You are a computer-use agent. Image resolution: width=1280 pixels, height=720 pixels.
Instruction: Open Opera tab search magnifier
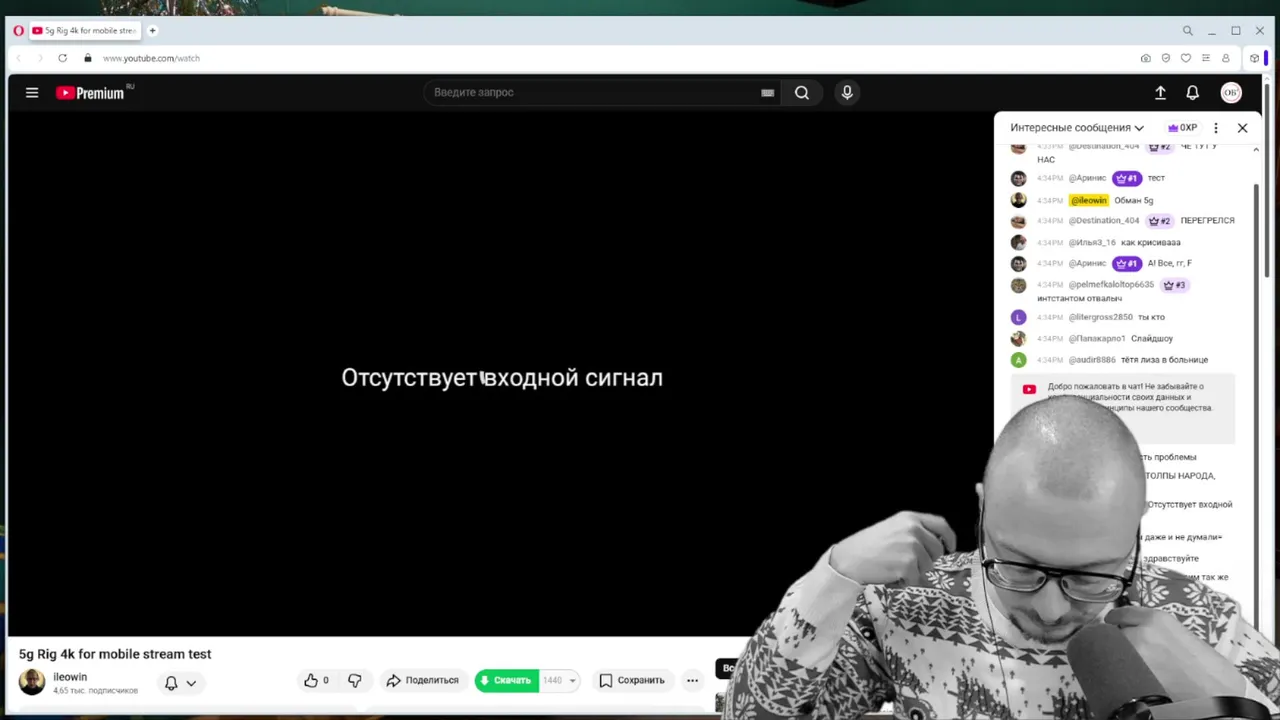[x=1187, y=31]
